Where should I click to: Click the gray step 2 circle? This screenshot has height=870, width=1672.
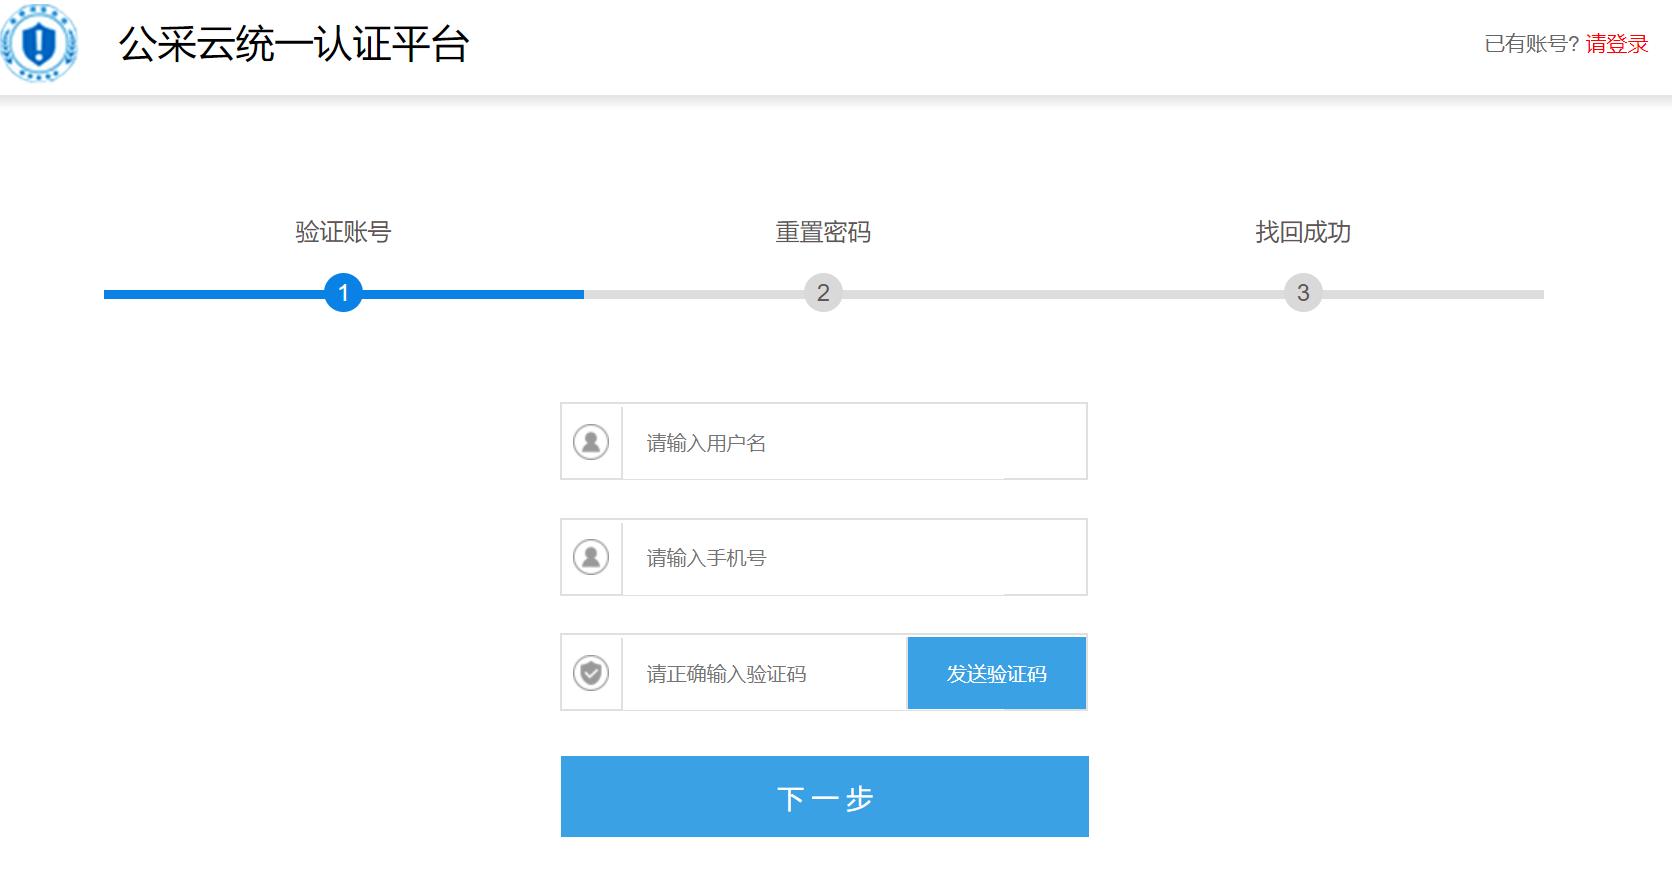(x=823, y=293)
